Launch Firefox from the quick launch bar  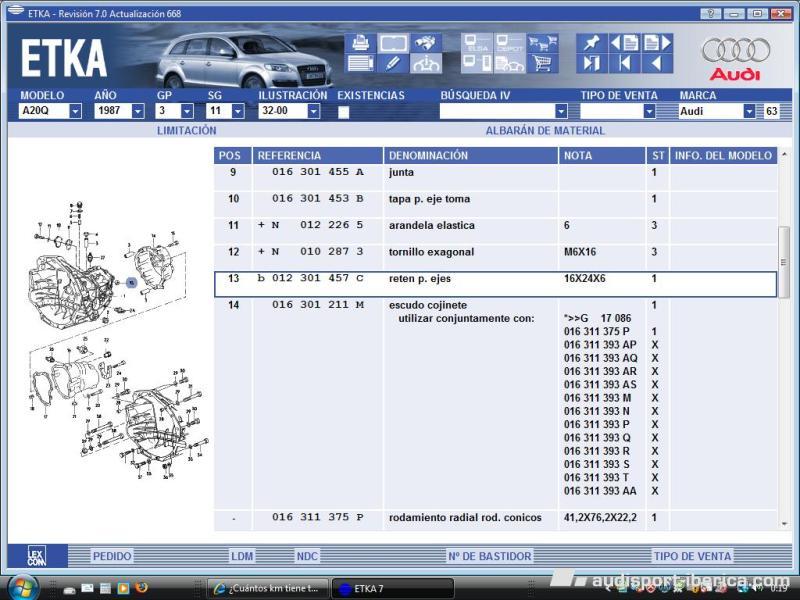(141, 588)
